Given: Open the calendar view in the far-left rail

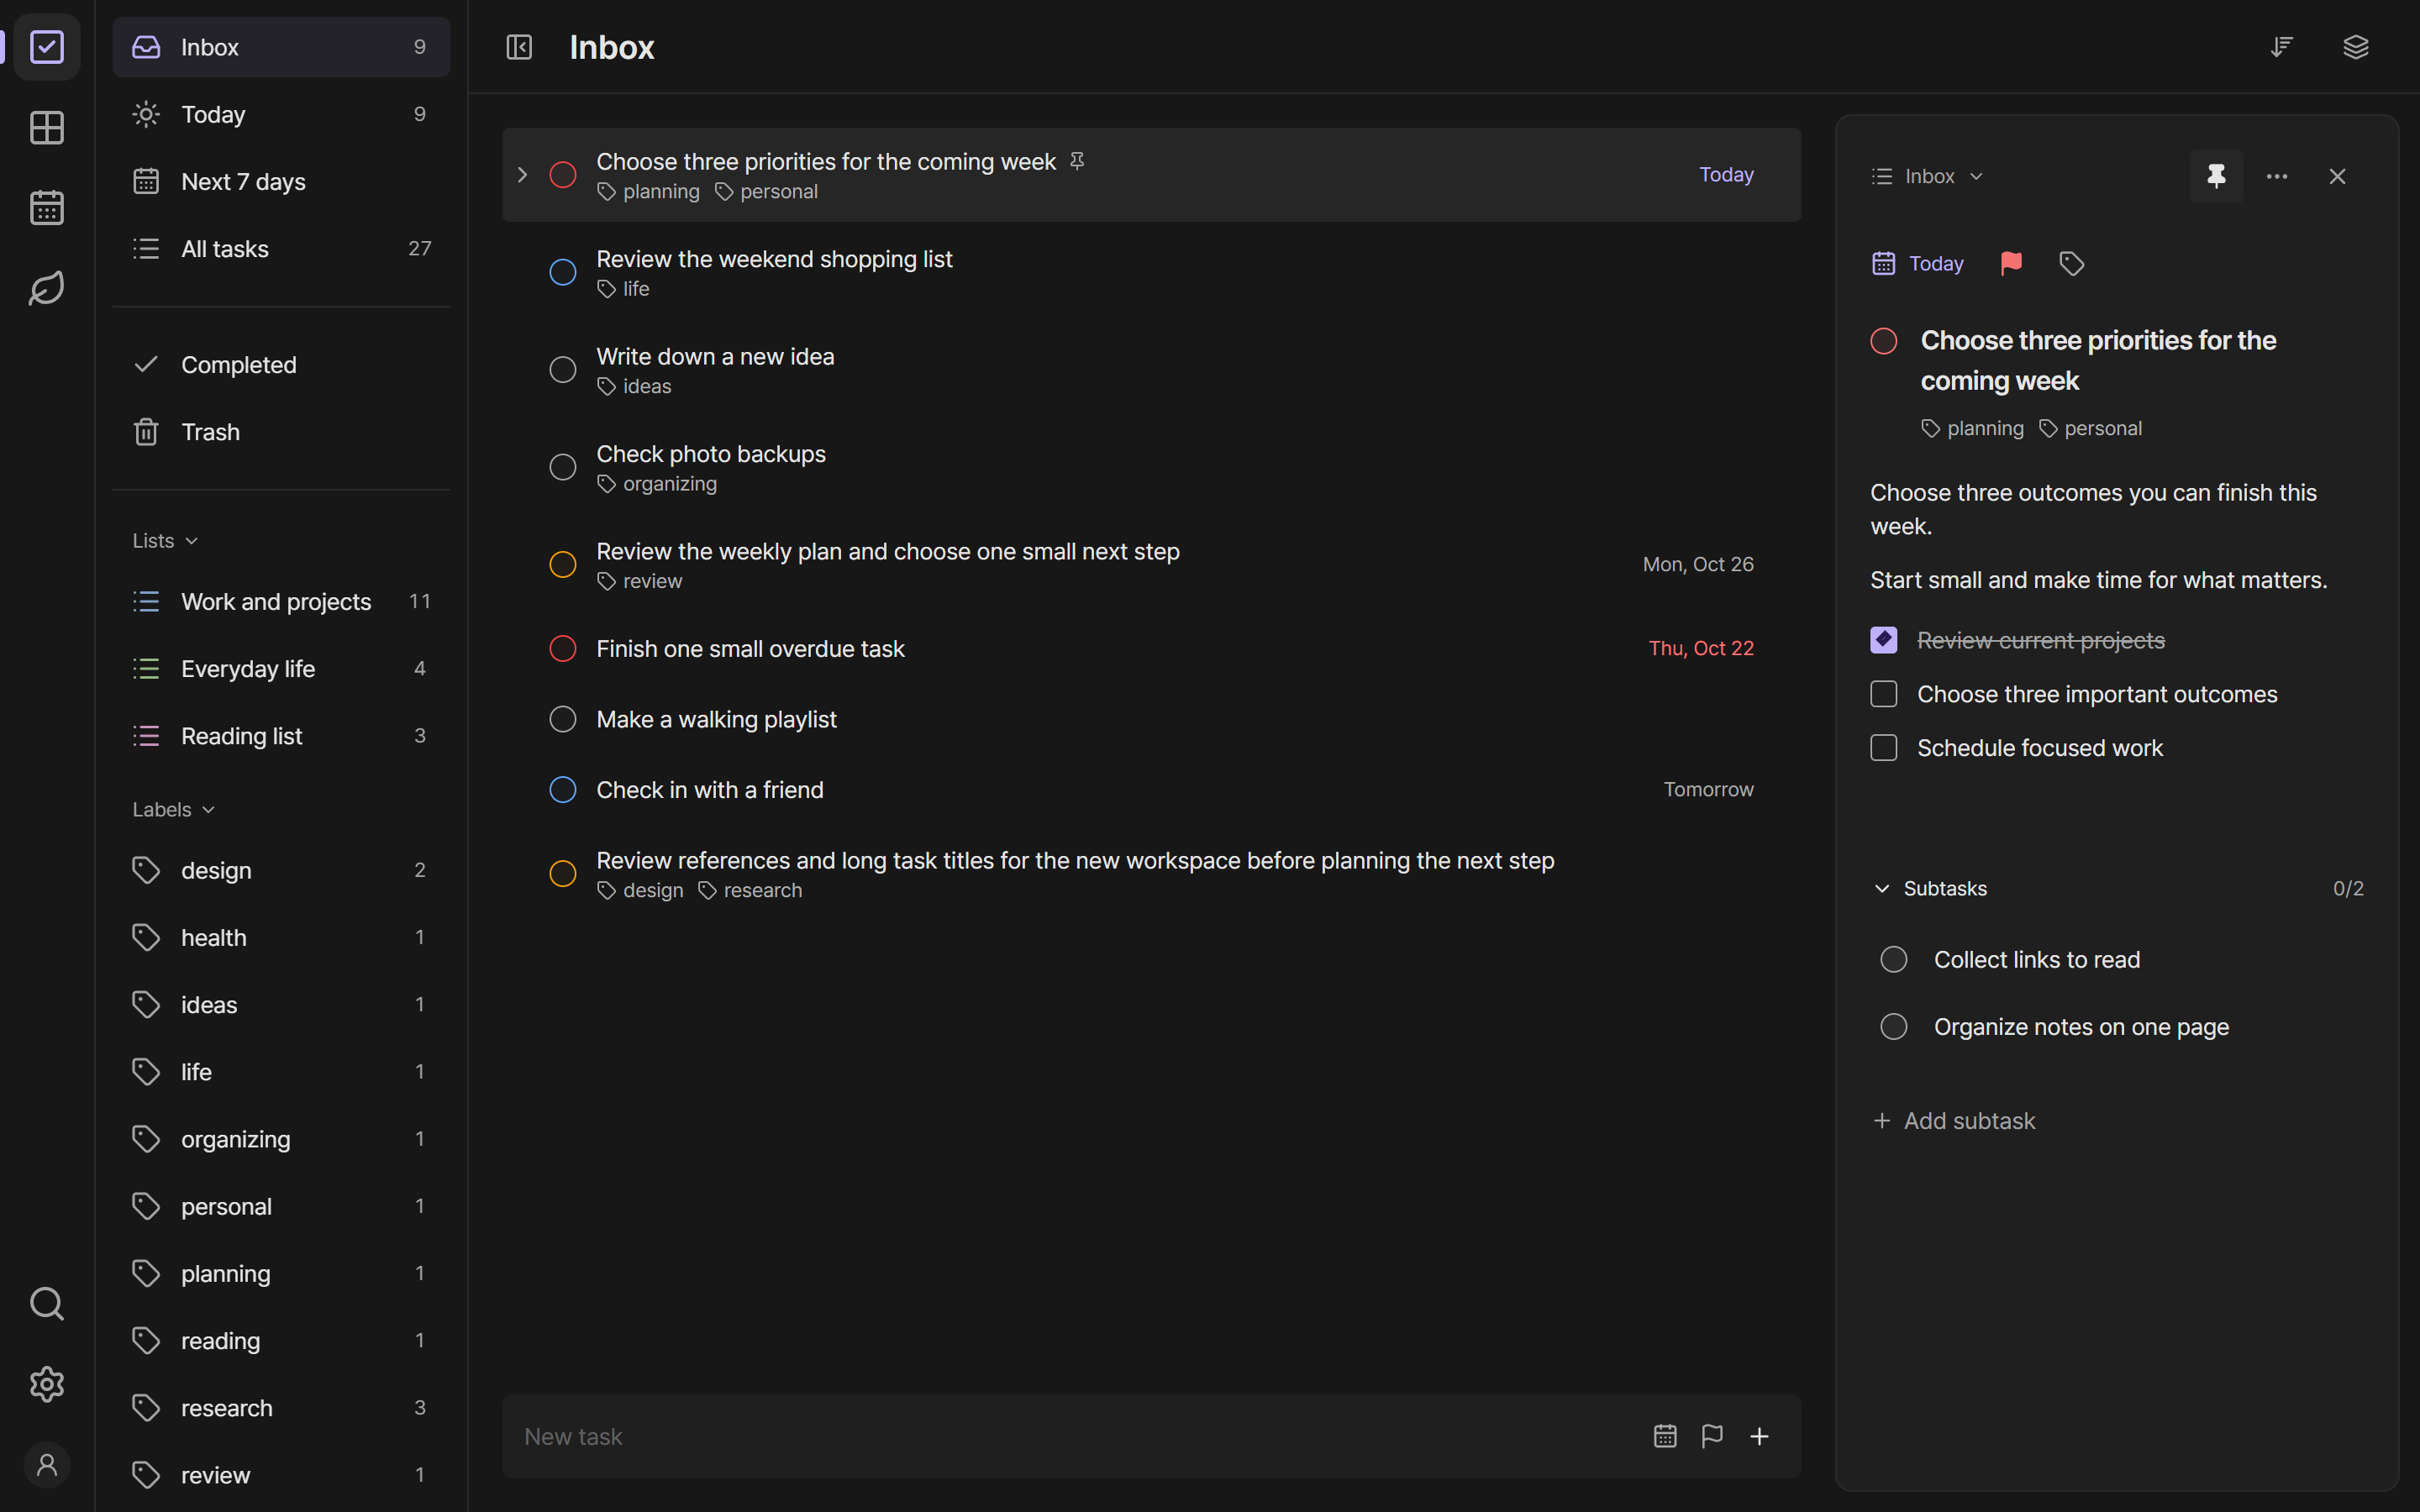Looking at the screenshot, I should (x=47, y=208).
